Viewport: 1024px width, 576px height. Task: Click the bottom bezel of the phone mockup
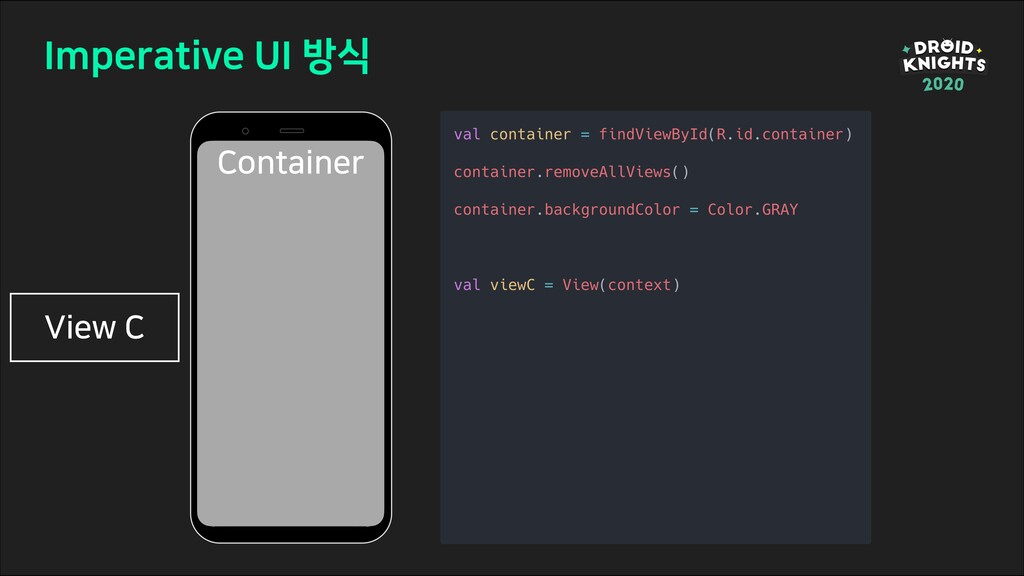(291, 534)
